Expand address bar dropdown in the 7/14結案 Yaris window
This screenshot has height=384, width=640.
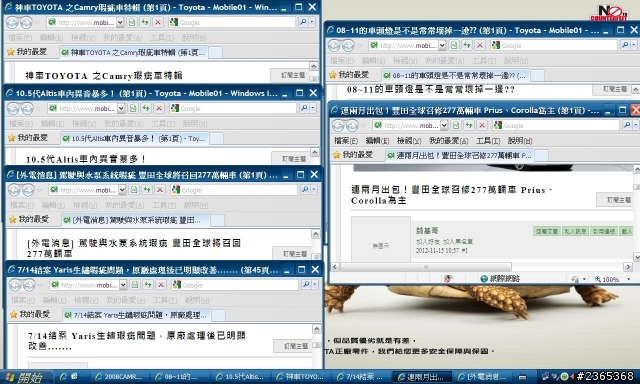pyautogui.click(x=123, y=285)
